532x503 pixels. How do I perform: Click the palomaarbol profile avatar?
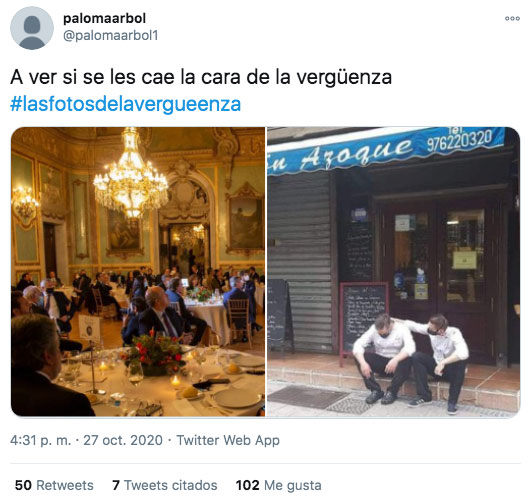32,28
